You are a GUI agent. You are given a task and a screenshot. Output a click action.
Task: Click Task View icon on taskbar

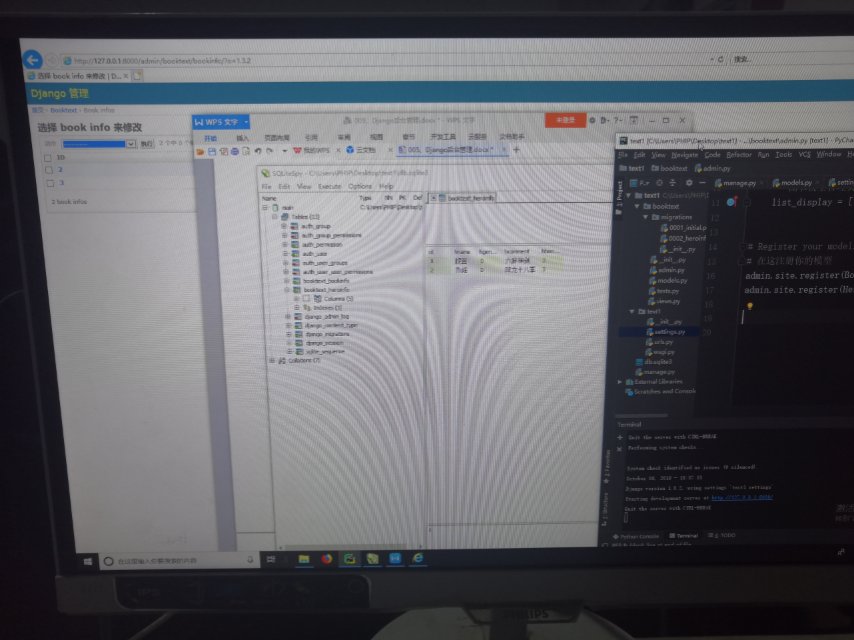click(x=271, y=559)
